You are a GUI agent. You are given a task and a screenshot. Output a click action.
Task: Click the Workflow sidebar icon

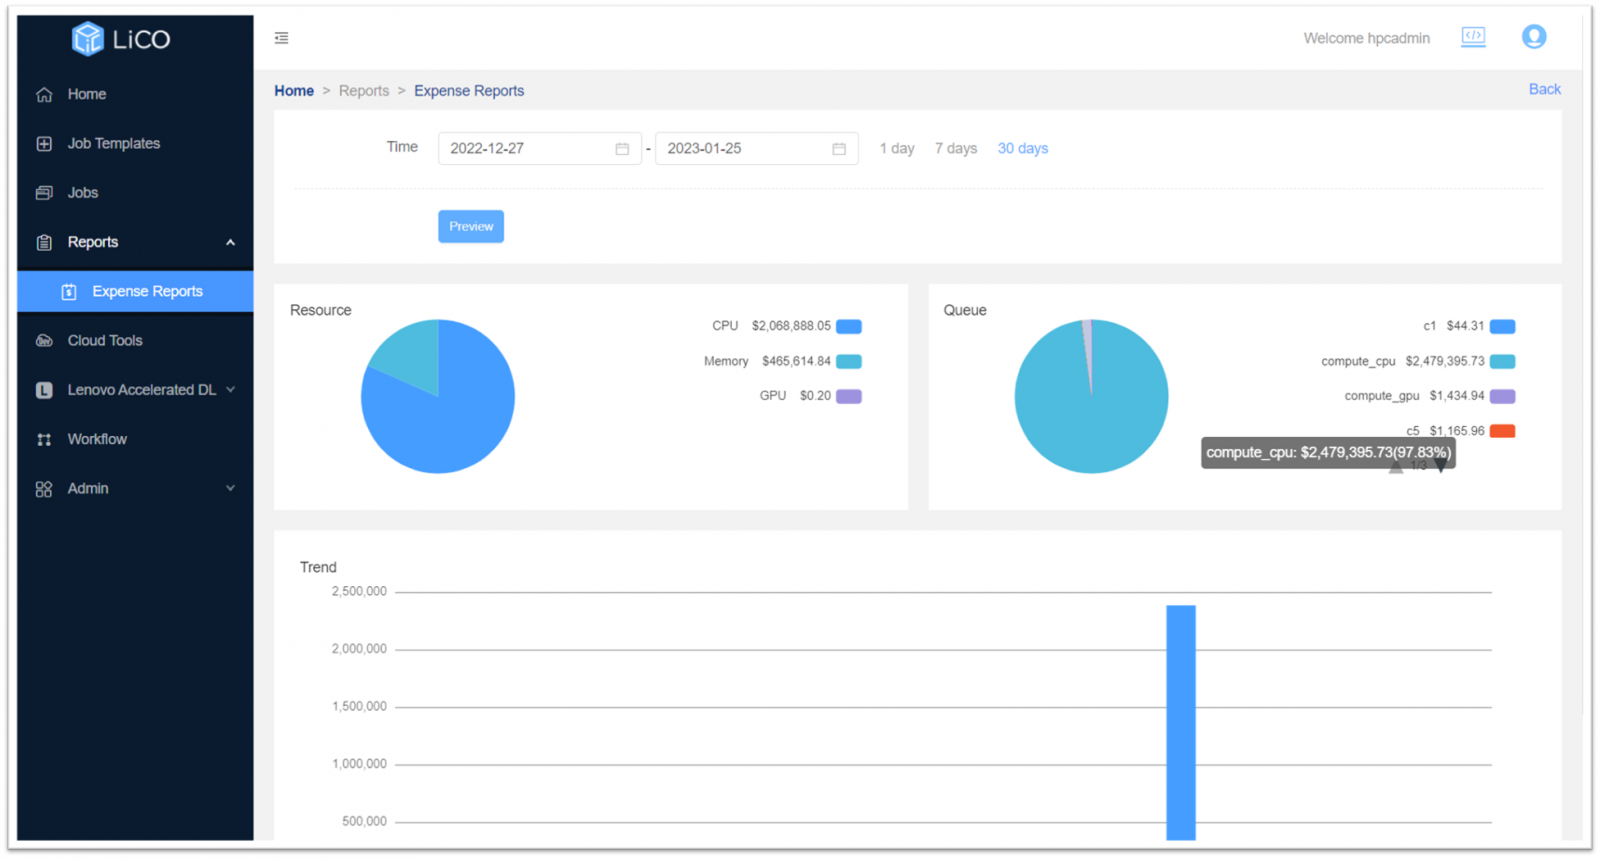[x=44, y=440]
